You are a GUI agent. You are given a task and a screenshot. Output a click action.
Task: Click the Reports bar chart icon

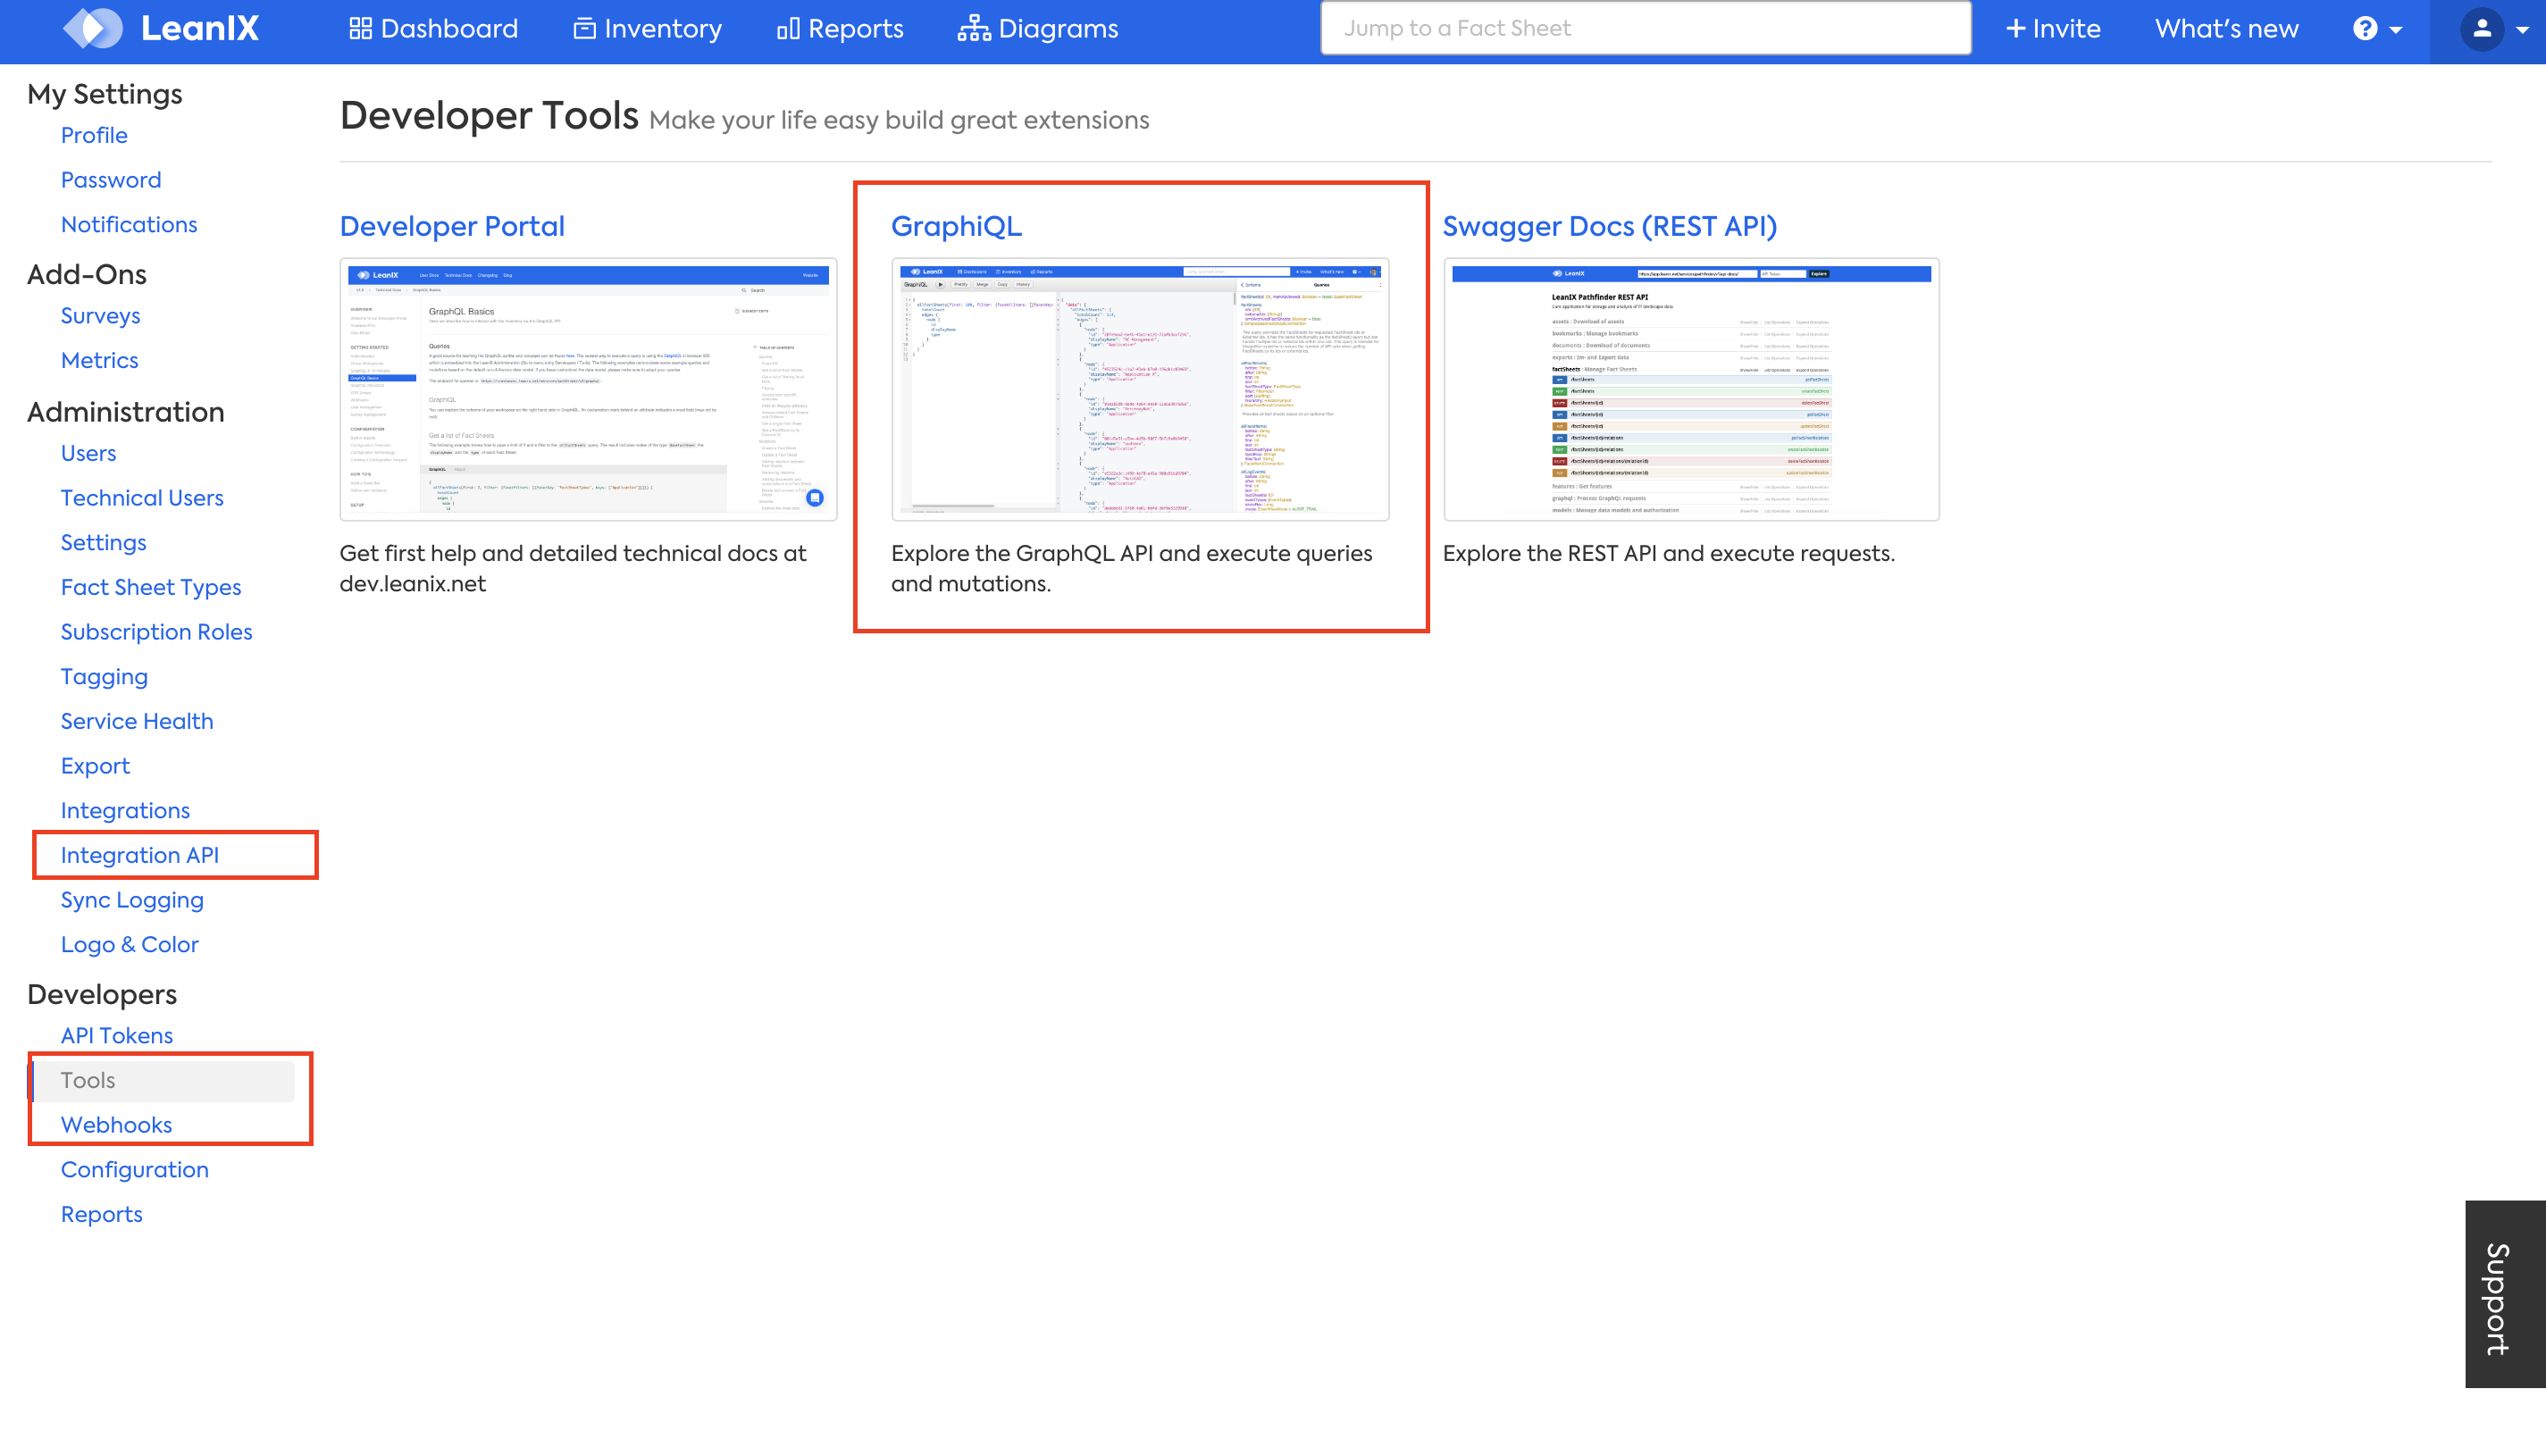point(787,28)
